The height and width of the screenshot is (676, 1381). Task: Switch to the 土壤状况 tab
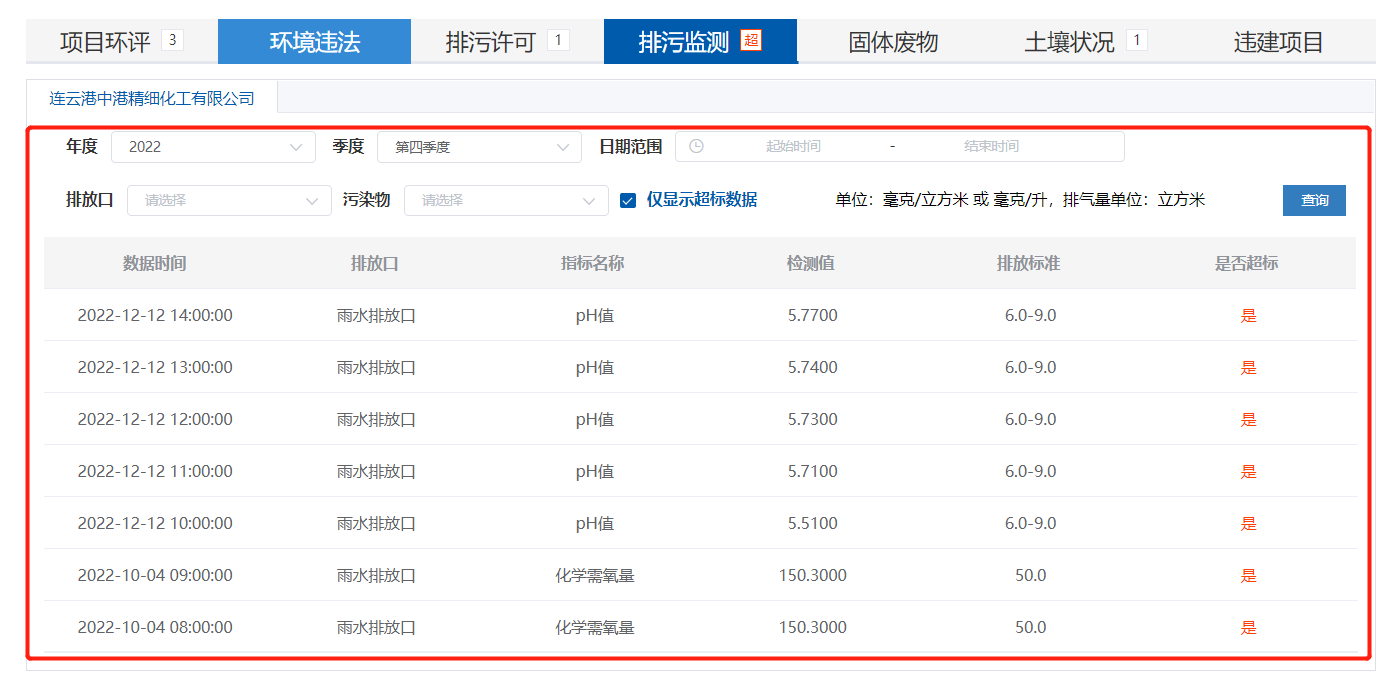click(1086, 42)
